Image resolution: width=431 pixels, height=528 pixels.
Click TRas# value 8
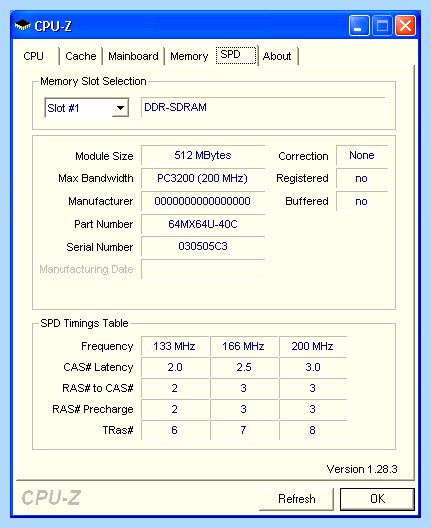point(313,430)
